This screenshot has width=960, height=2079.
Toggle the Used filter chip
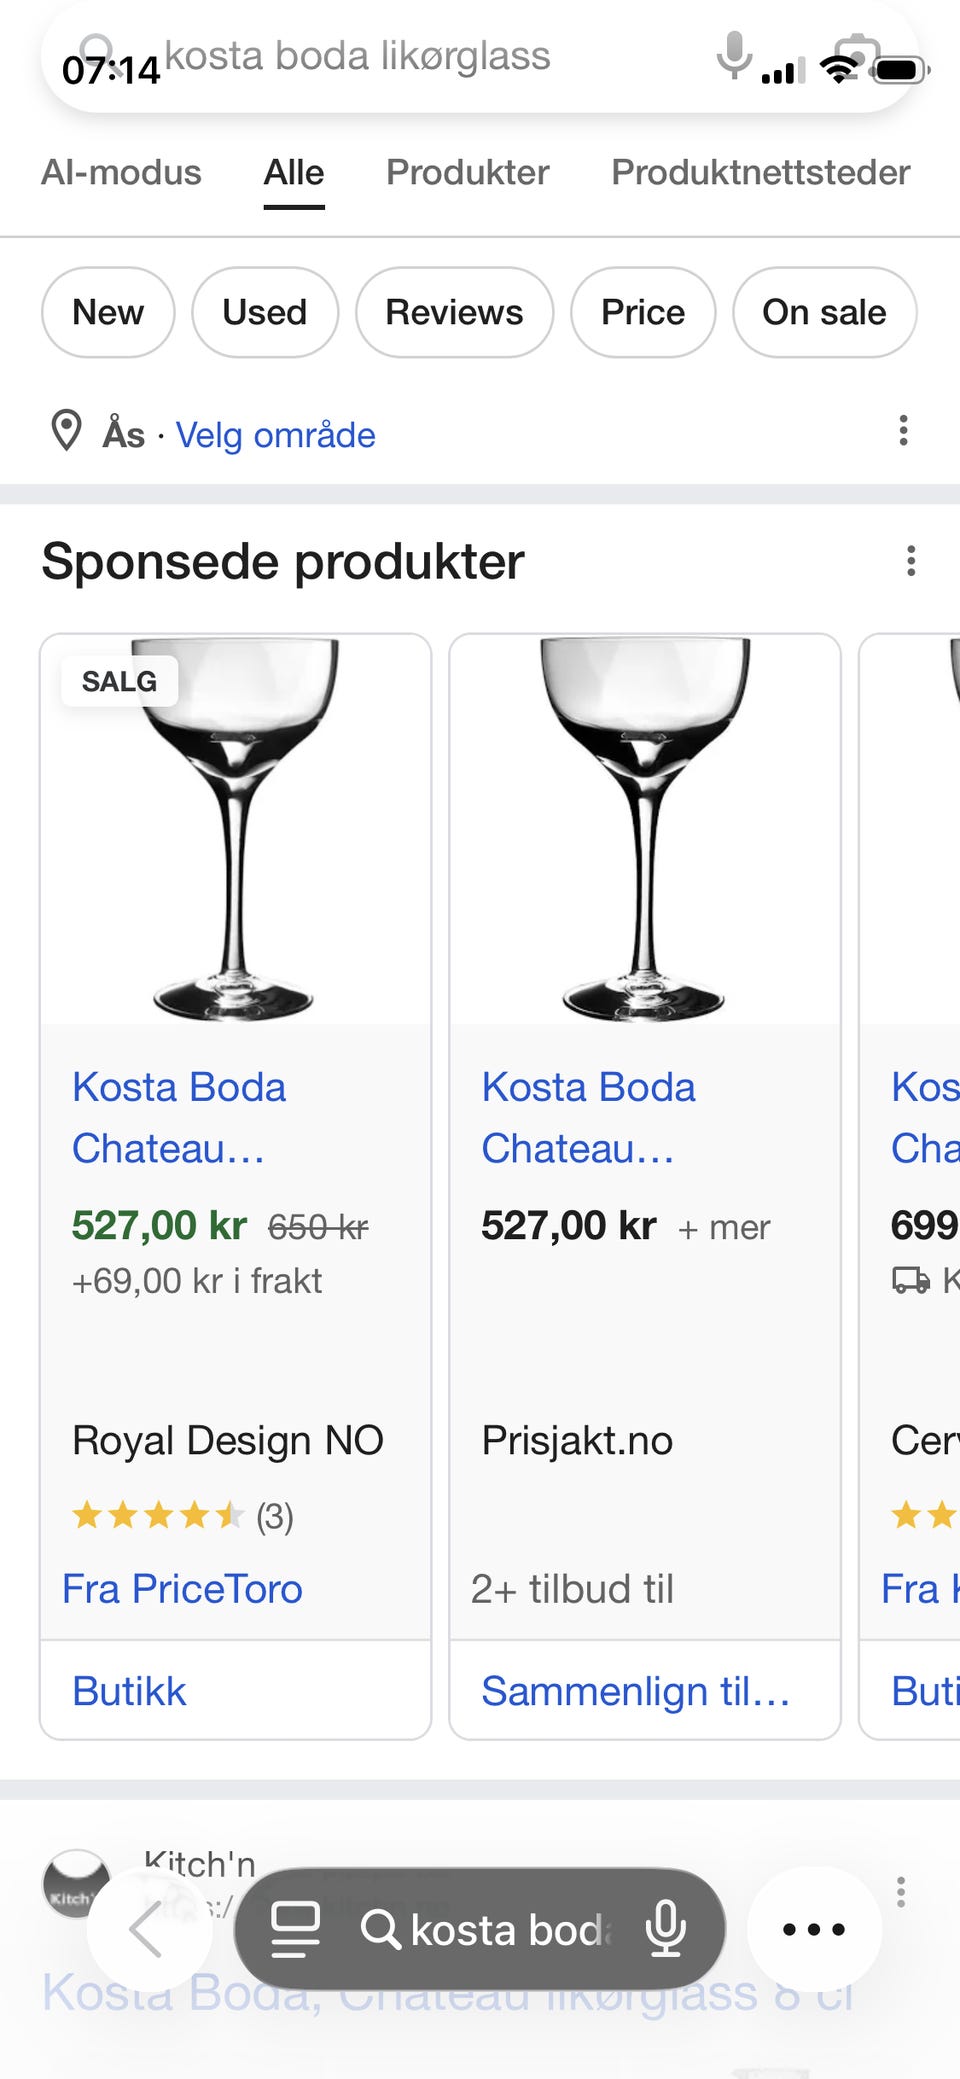264,312
